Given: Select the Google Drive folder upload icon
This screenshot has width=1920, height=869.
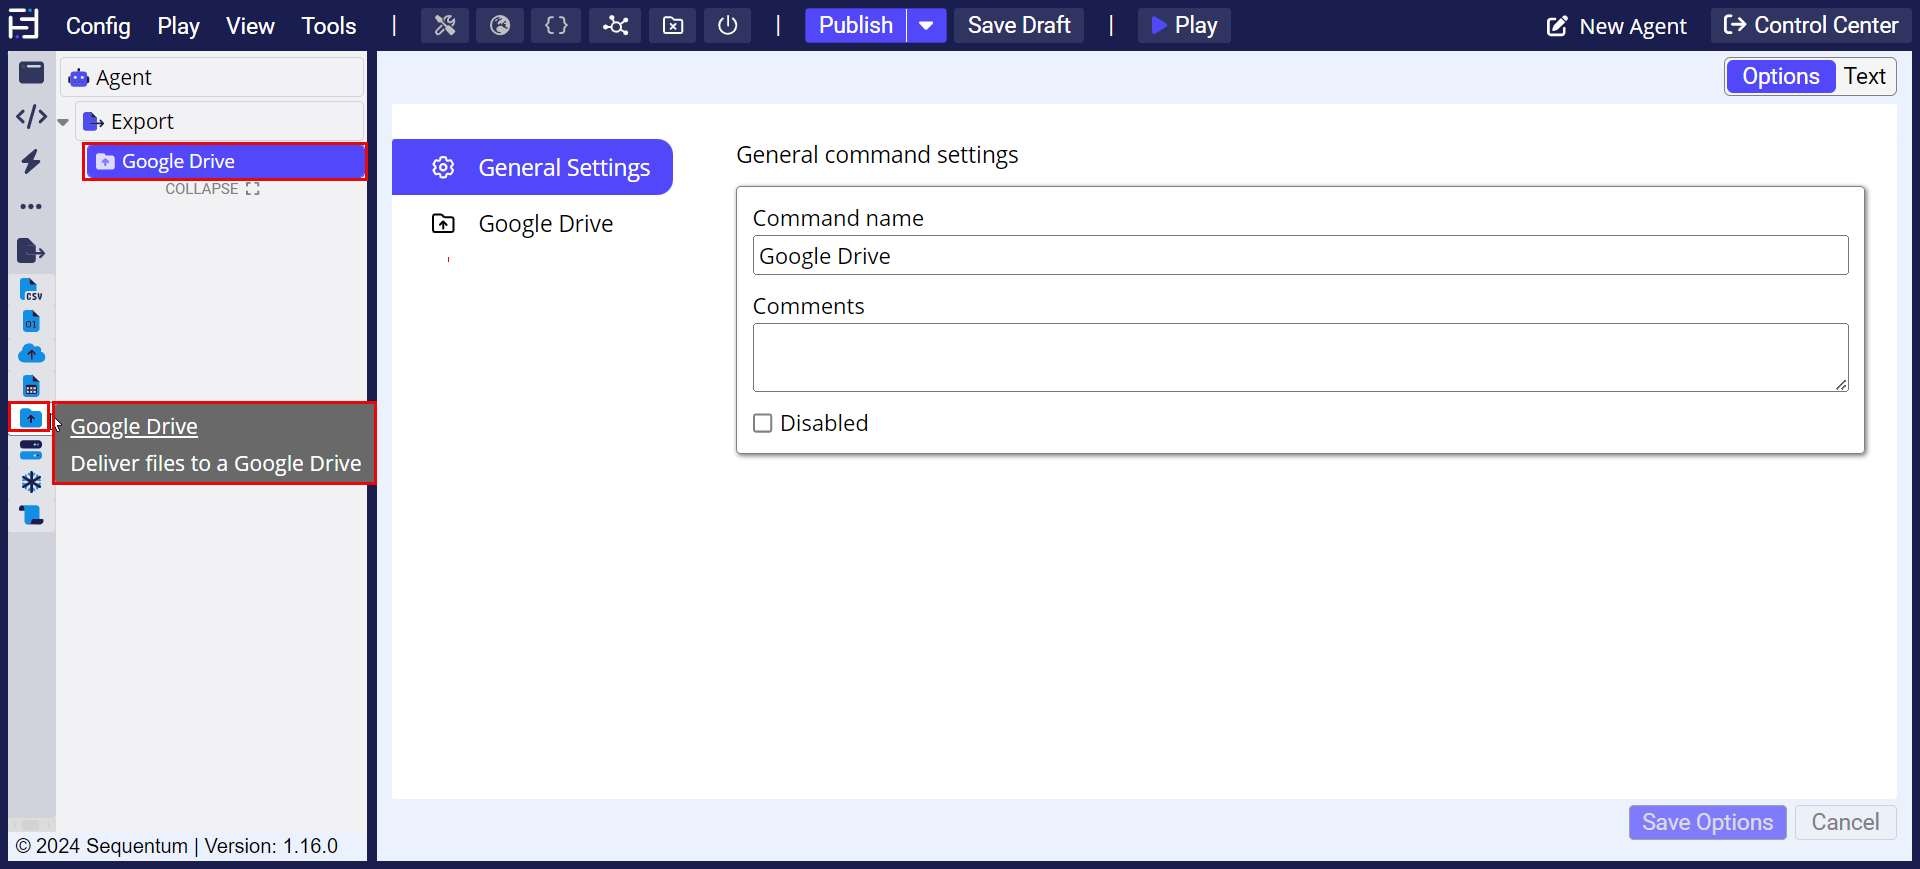Looking at the screenshot, I should click(x=31, y=418).
